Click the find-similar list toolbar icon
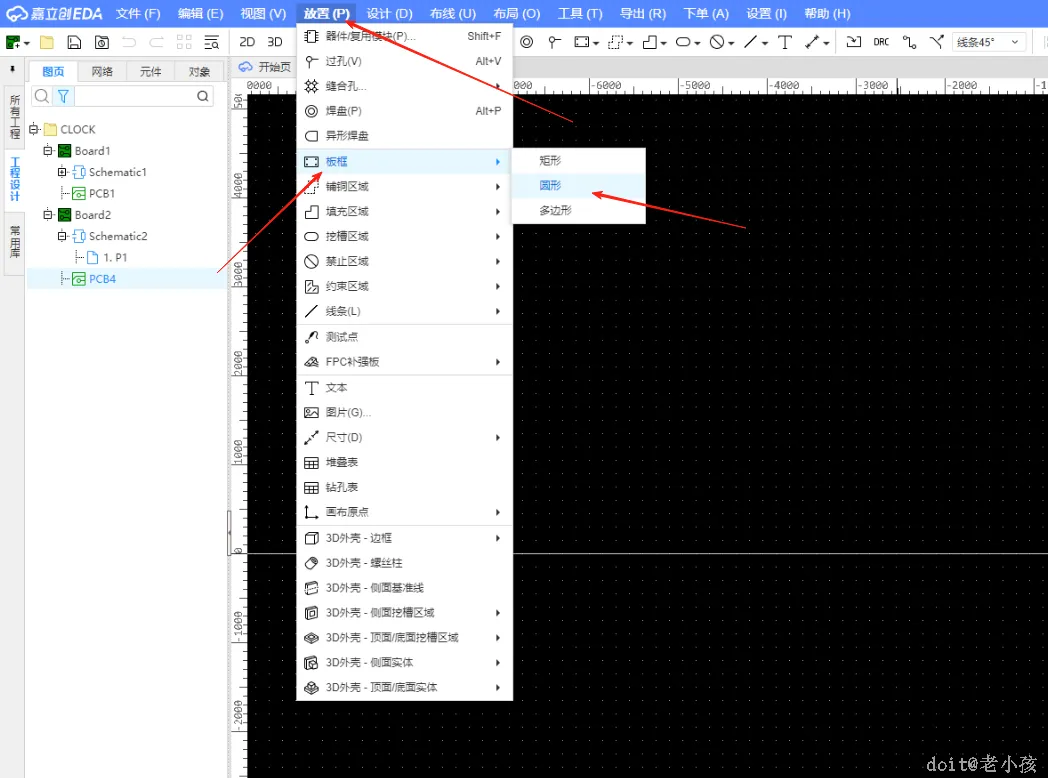Screen dimensions: 1048x778 (211, 42)
